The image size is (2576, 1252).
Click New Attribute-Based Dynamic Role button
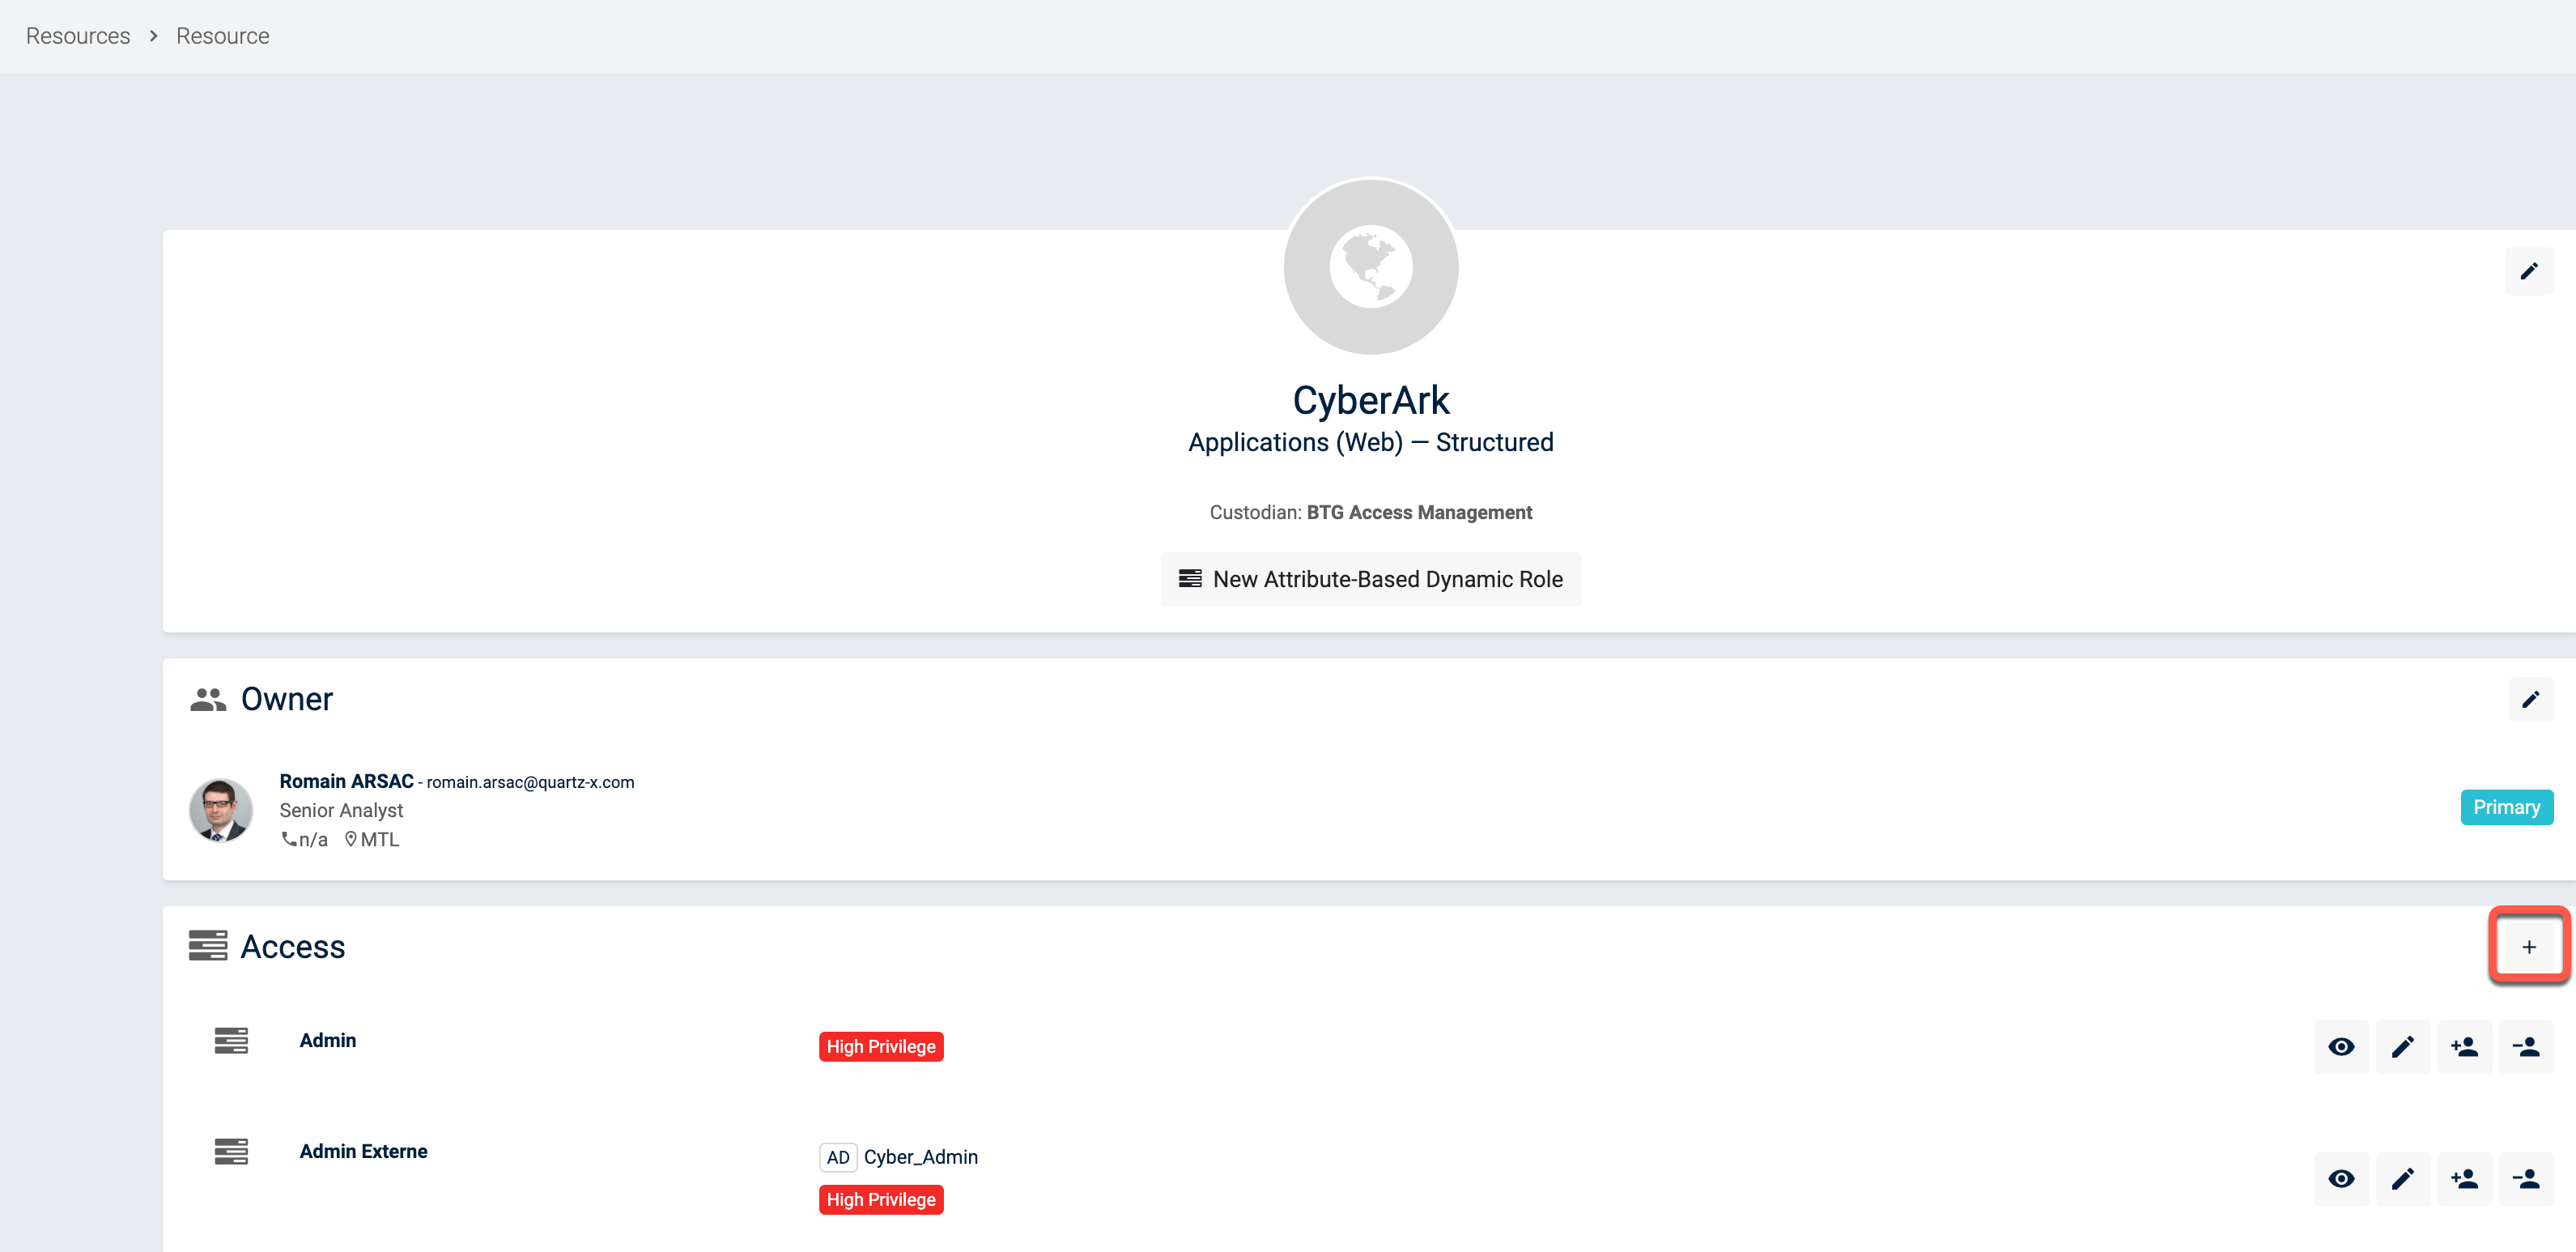pyautogui.click(x=1370, y=579)
